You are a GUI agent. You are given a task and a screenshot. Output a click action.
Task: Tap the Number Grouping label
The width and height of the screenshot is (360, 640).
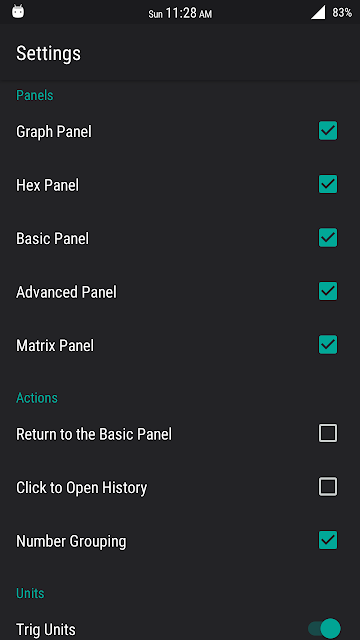coord(71,541)
